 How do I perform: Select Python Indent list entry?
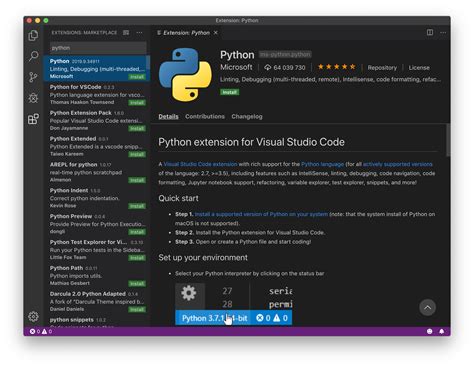pyautogui.click(x=96, y=198)
